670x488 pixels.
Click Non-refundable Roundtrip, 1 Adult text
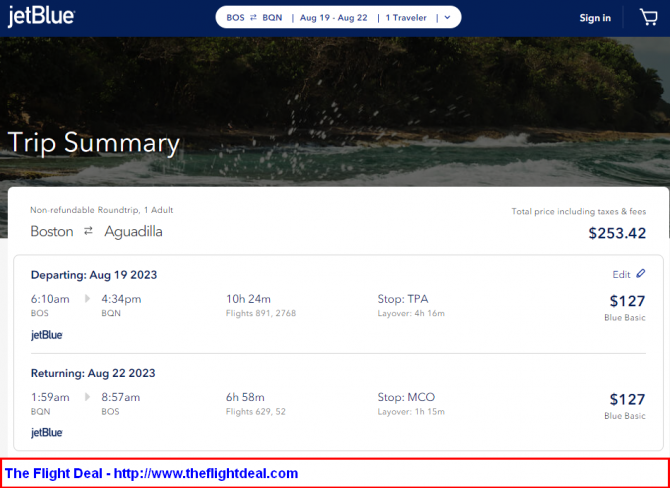click(102, 210)
